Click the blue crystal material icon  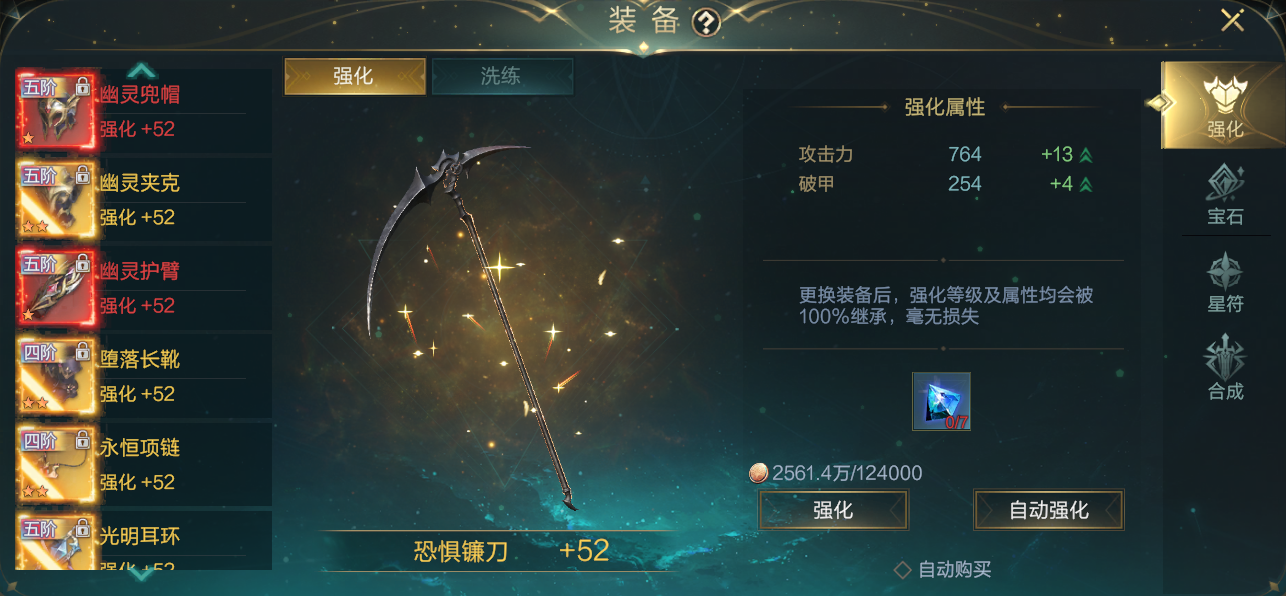tap(941, 401)
